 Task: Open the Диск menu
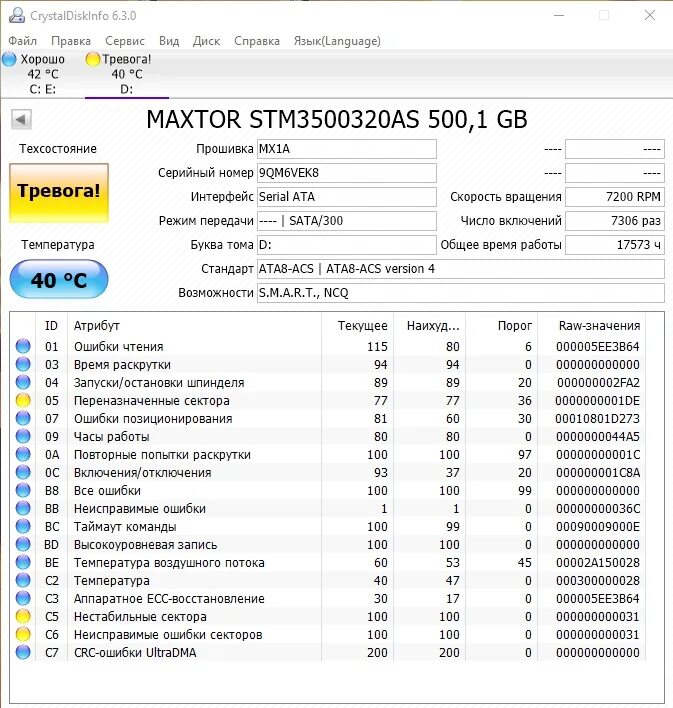point(206,41)
